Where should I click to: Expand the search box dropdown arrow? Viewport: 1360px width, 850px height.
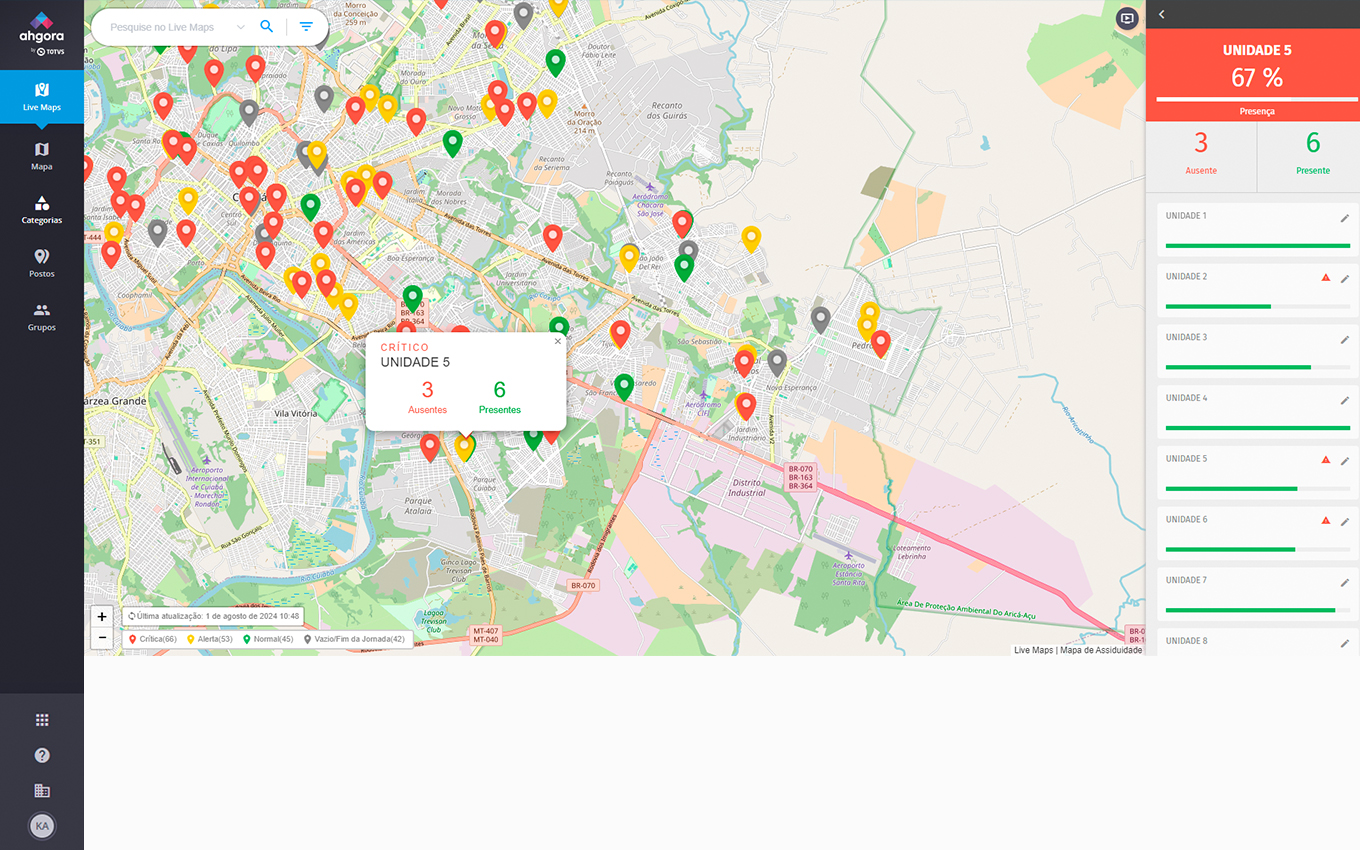point(240,27)
